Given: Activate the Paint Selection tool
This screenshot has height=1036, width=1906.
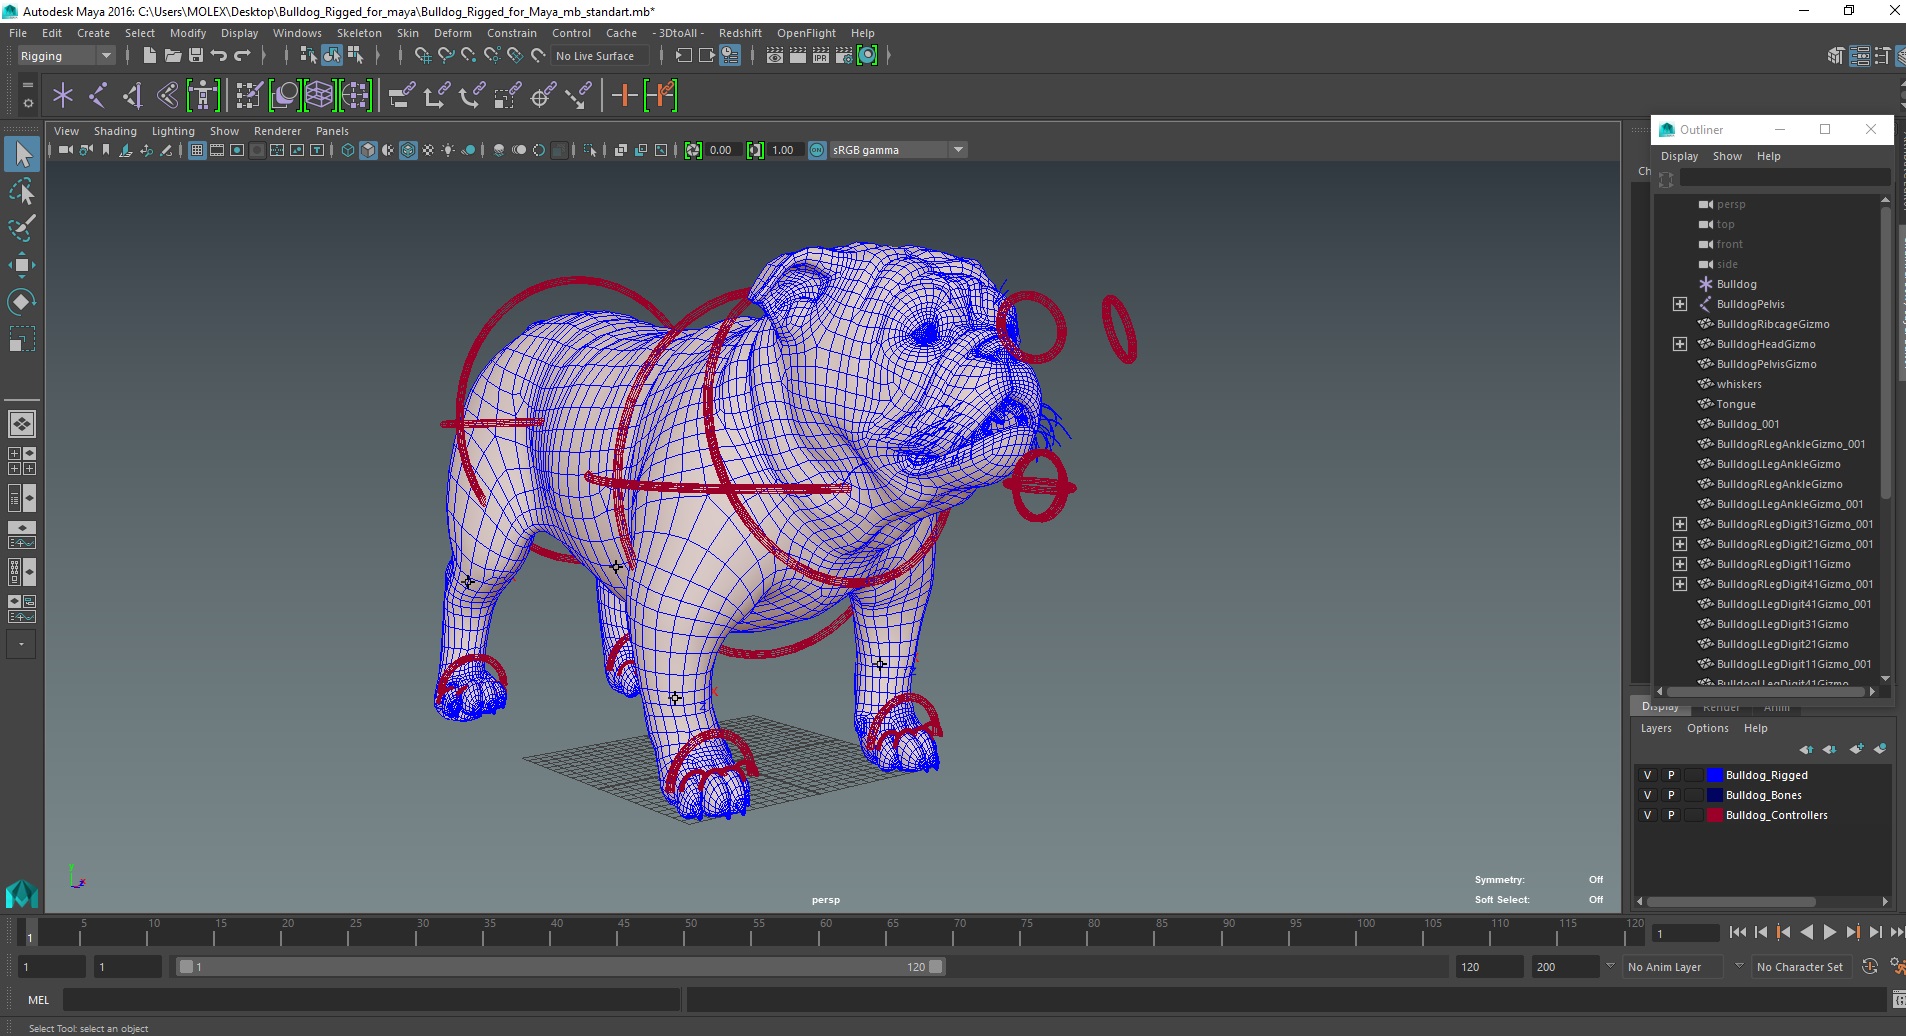Looking at the screenshot, I should tap(22, 228).
